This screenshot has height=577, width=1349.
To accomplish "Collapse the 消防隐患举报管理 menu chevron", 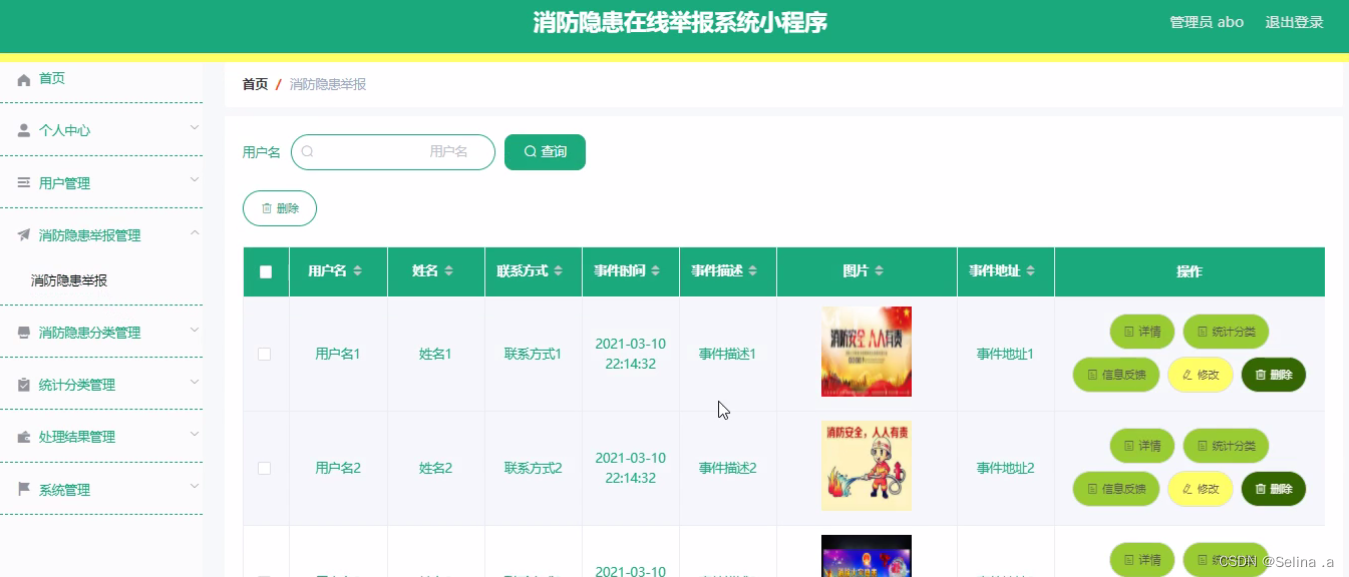I will [195, 233].
